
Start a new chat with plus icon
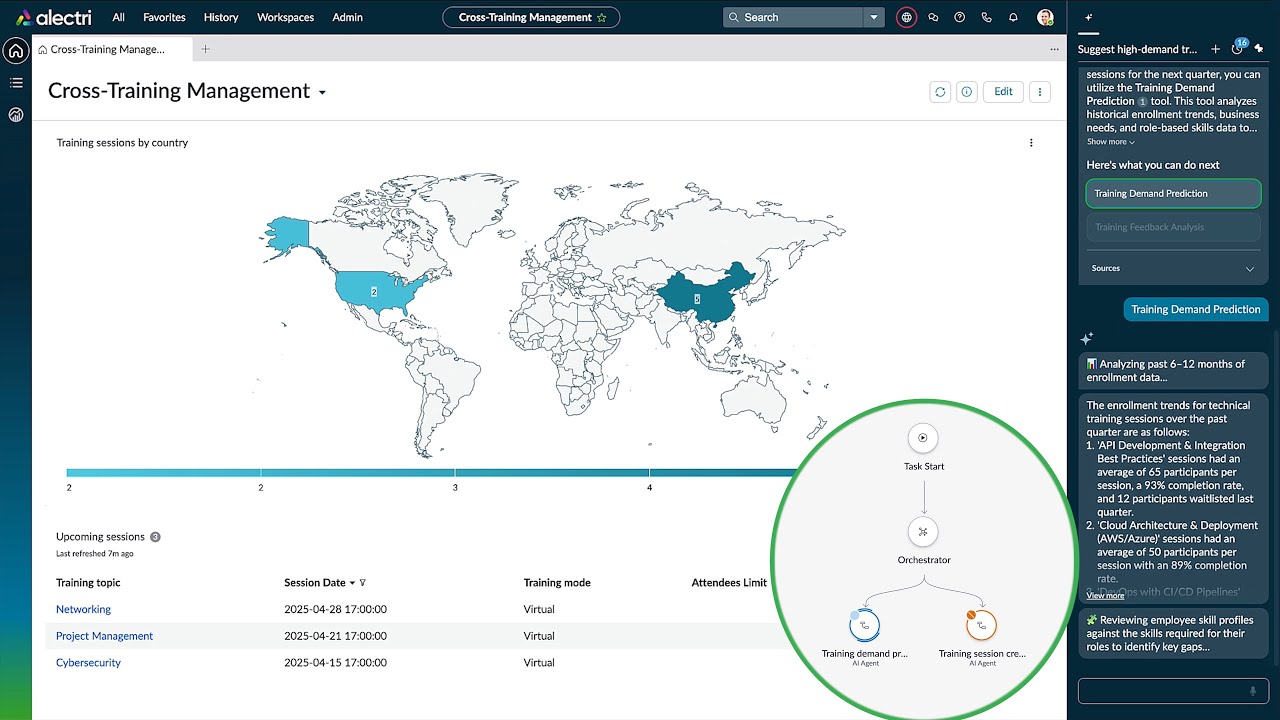pyautogui.click(x=1215, y=49)
